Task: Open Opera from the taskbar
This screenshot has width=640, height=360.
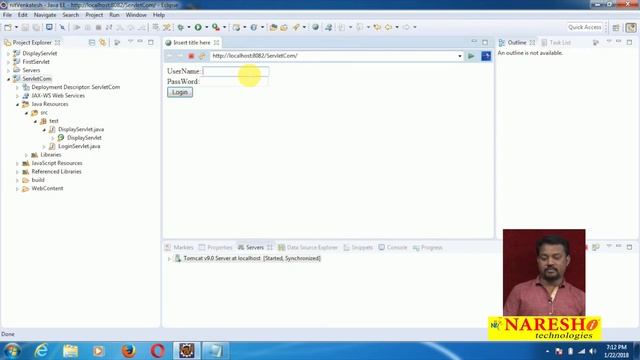Action: (158, 351)
